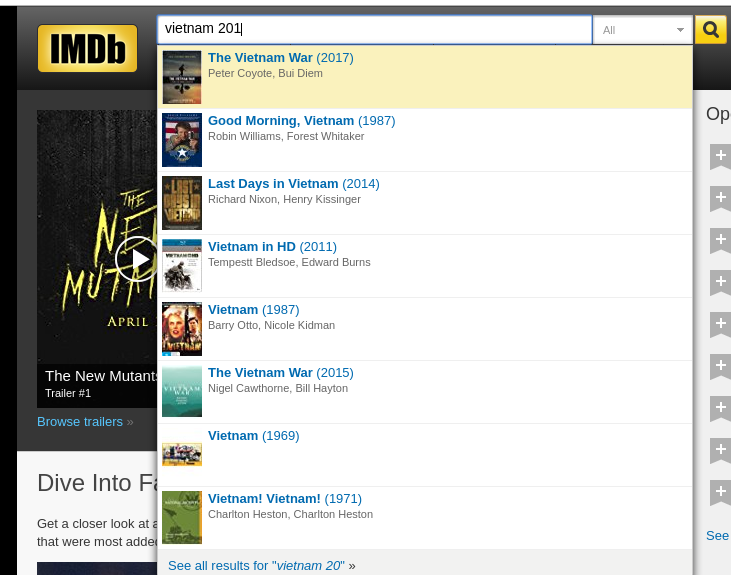Click 'Robin Williams, Forest Whitaker' cast text
The width and height of the screenshot is (731, 575).
coord(286,136)
